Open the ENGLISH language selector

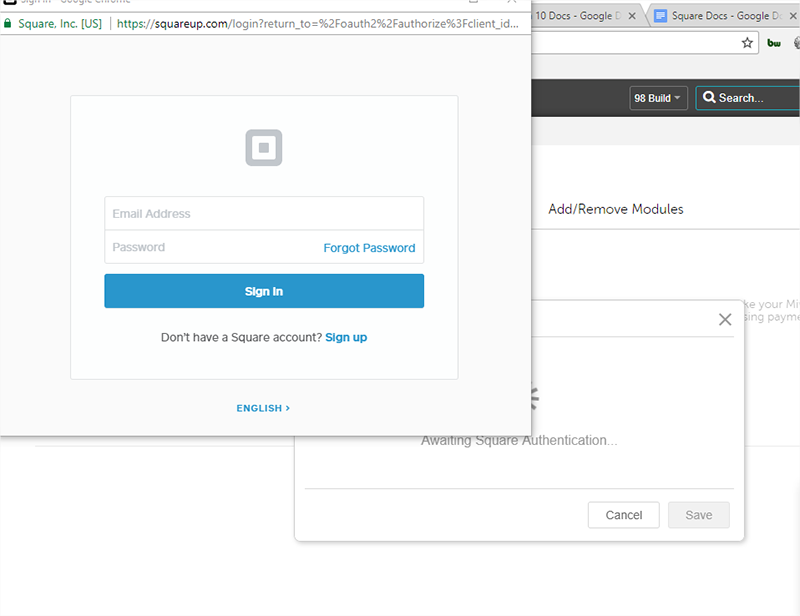tap(263, 408)
